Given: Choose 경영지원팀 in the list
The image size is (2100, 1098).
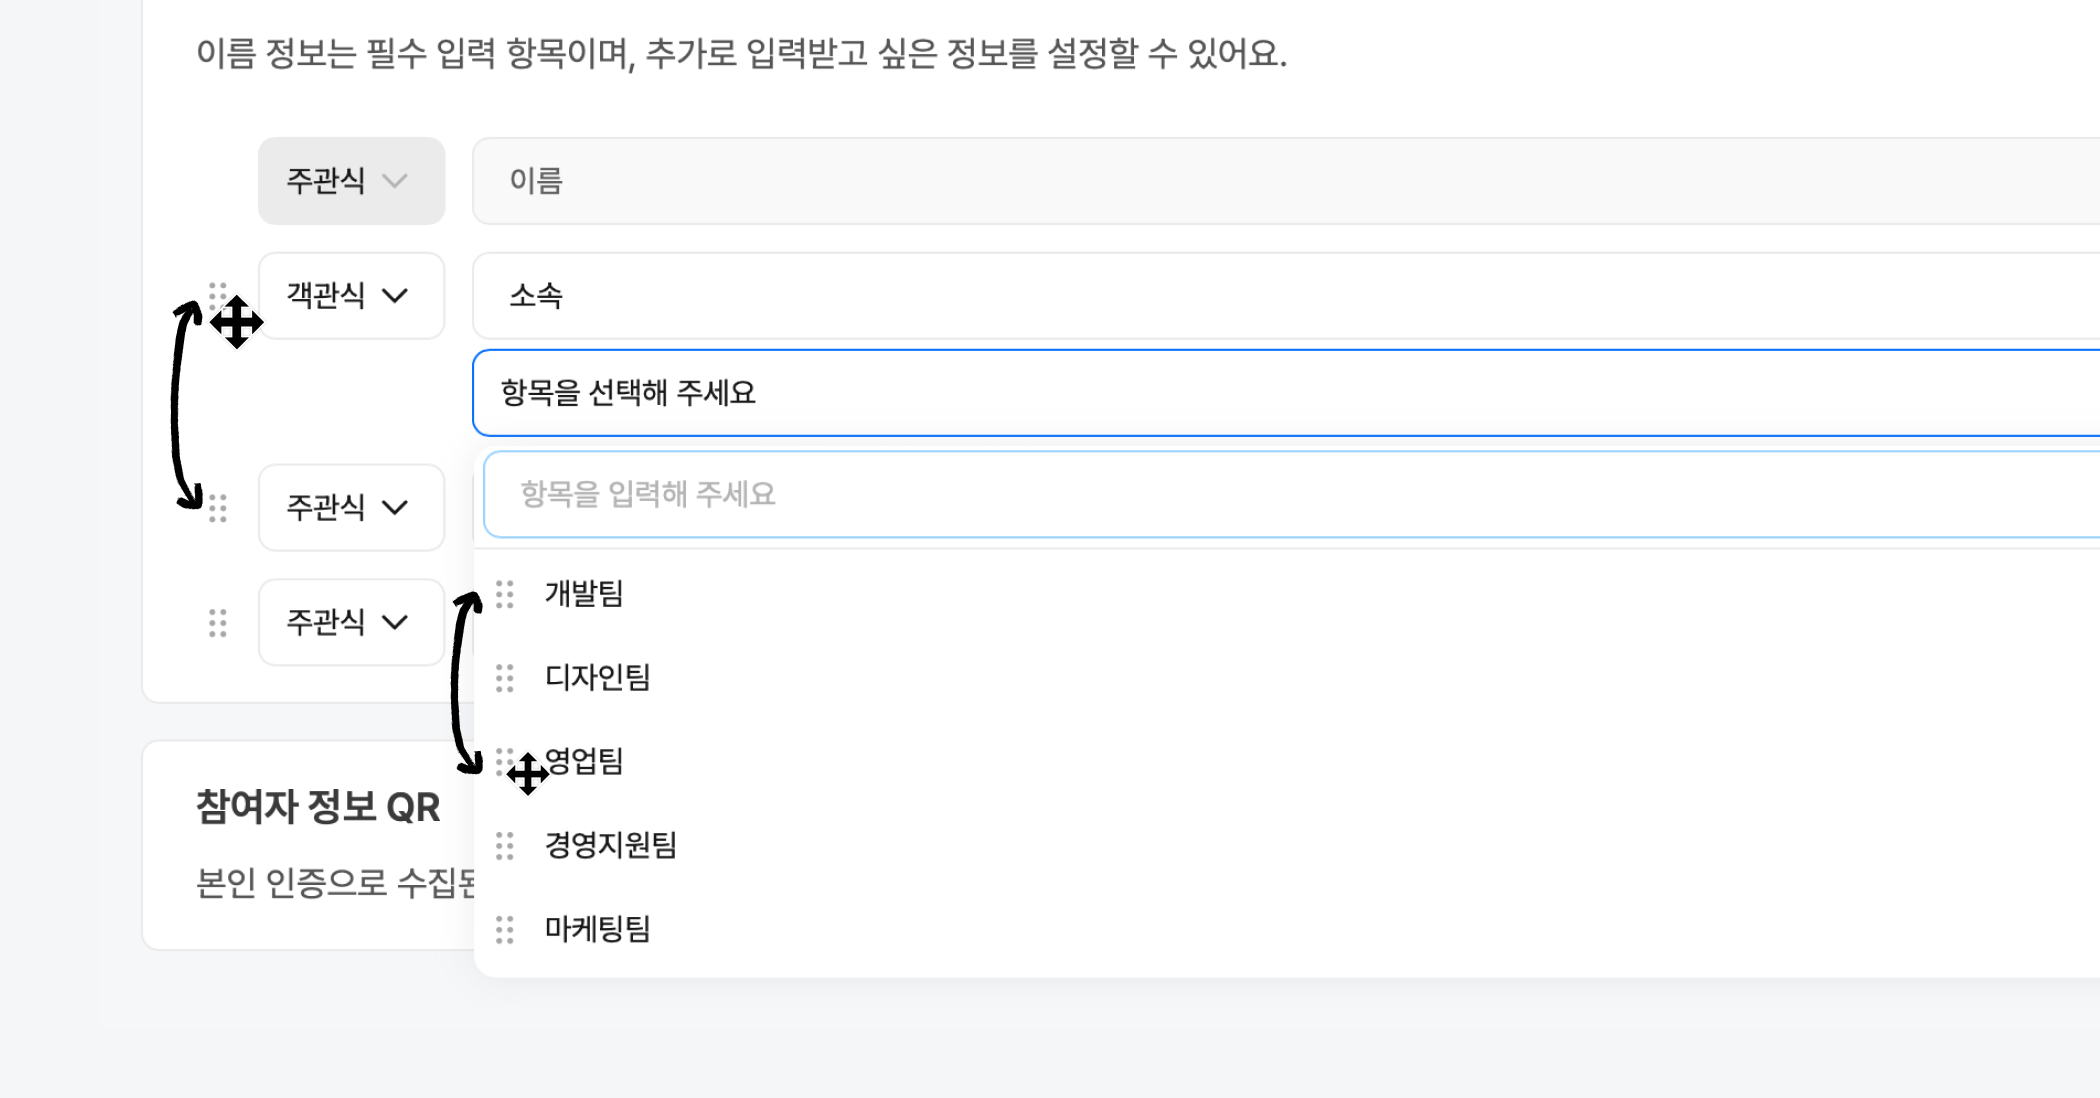Looking at the screenshot, I should [x=611, y=846].
